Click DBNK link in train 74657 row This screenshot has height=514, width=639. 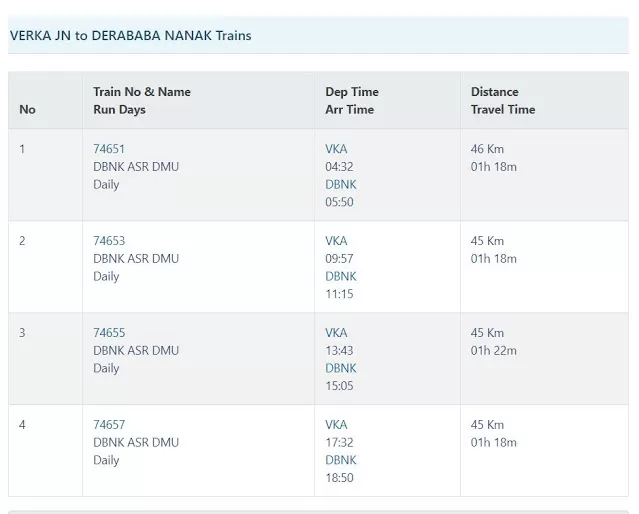tap(340, 461)
